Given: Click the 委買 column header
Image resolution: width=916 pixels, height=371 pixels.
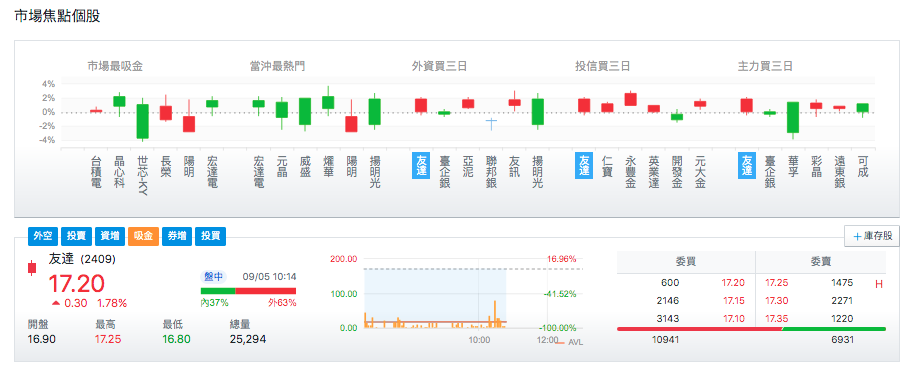Looking at the screenshot, I should tap(686, 262).
